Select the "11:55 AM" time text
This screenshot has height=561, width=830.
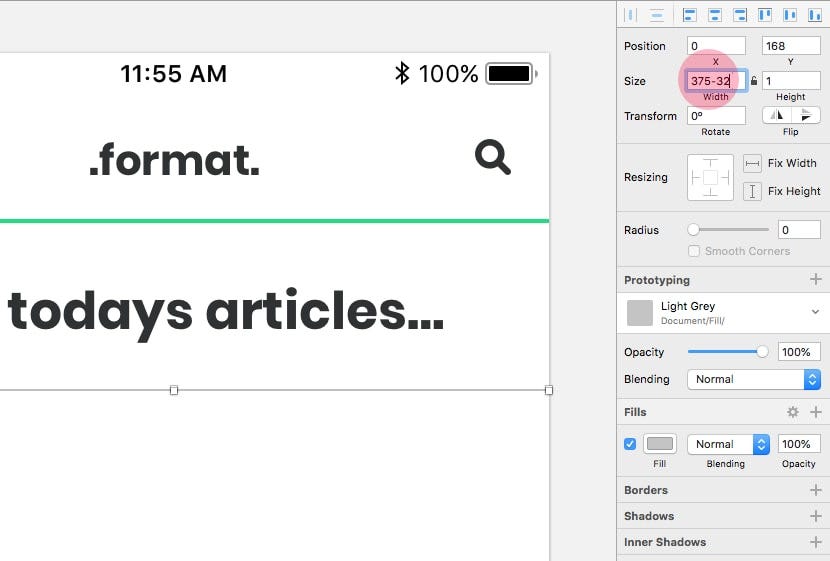pyautogui.click(x=174, y=74)
